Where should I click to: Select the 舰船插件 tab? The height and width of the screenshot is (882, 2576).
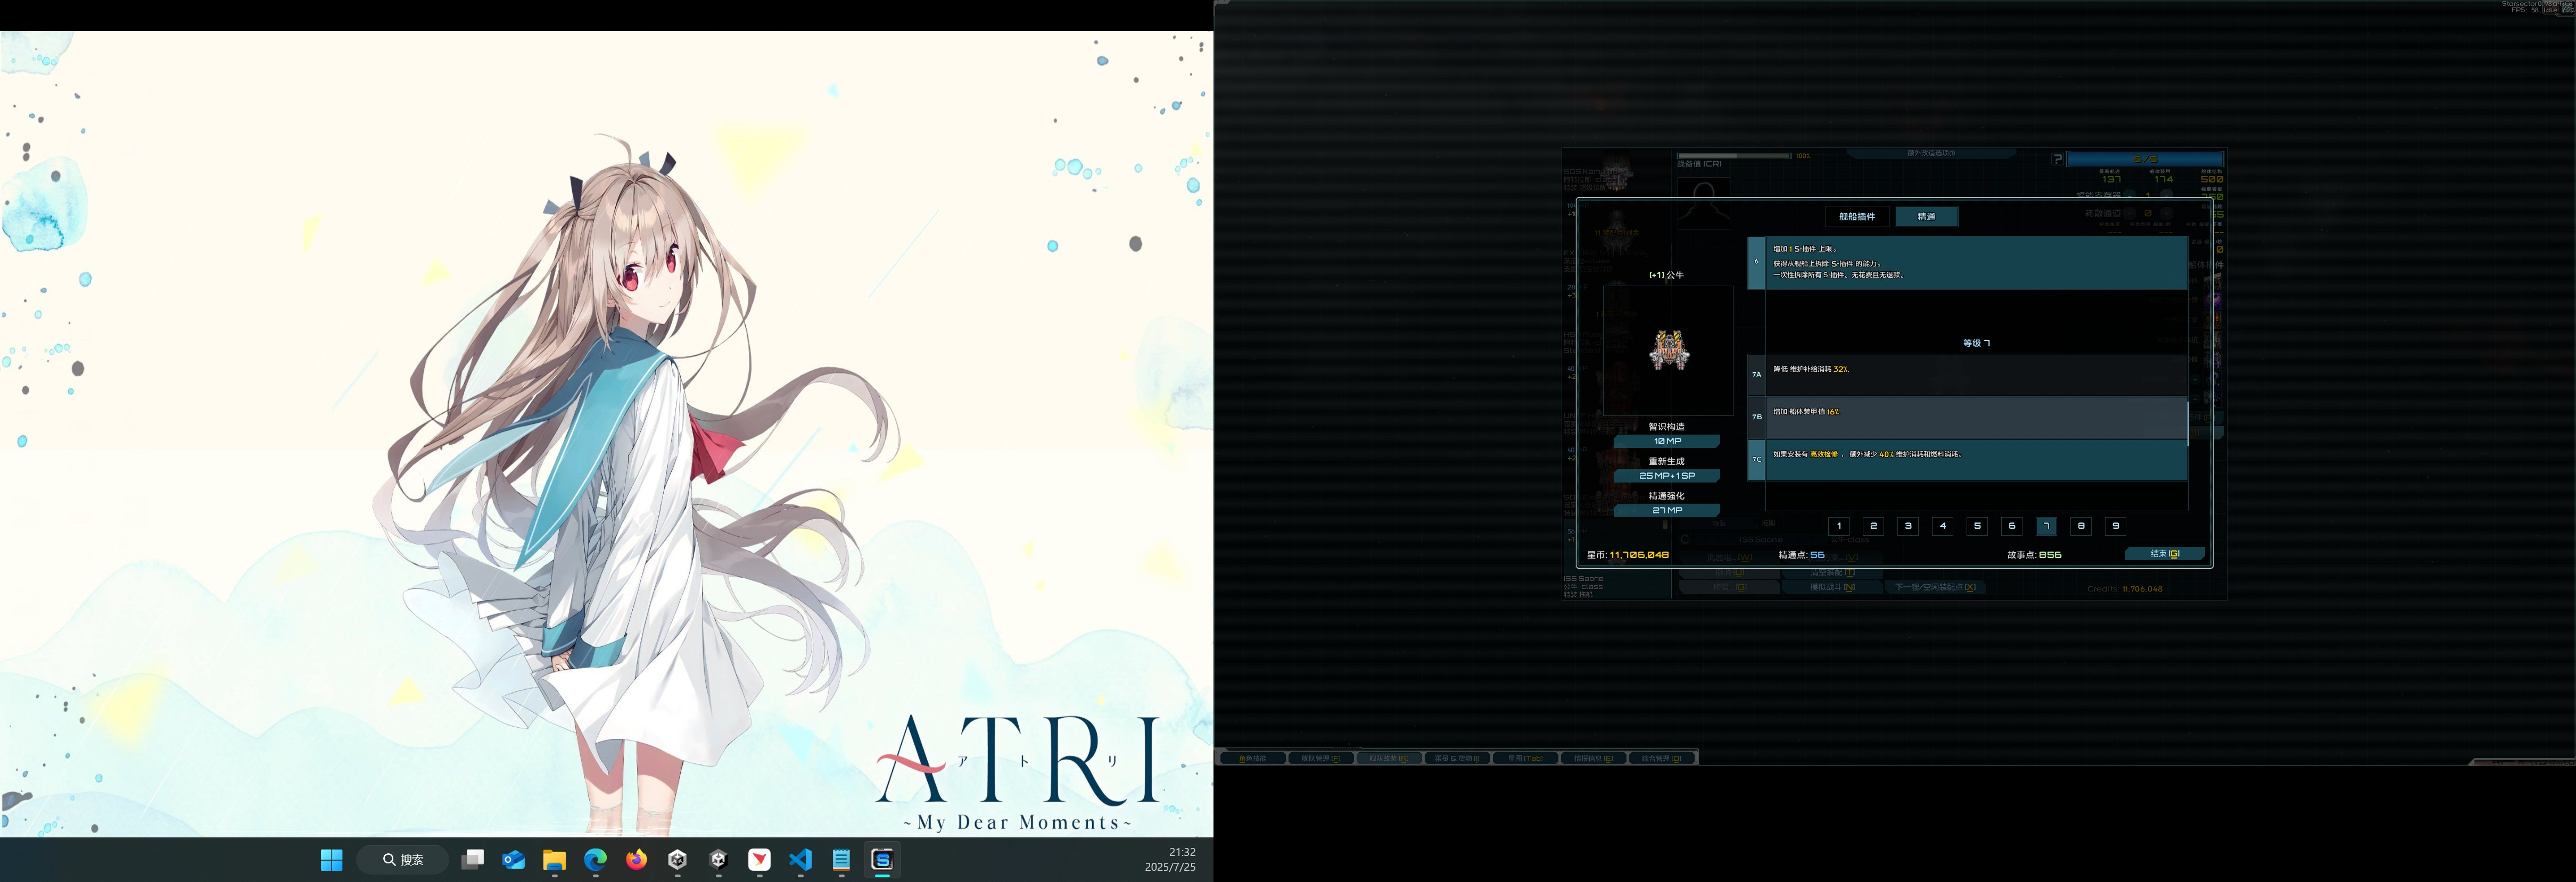pyautogui.click(x=1856, y=216)
